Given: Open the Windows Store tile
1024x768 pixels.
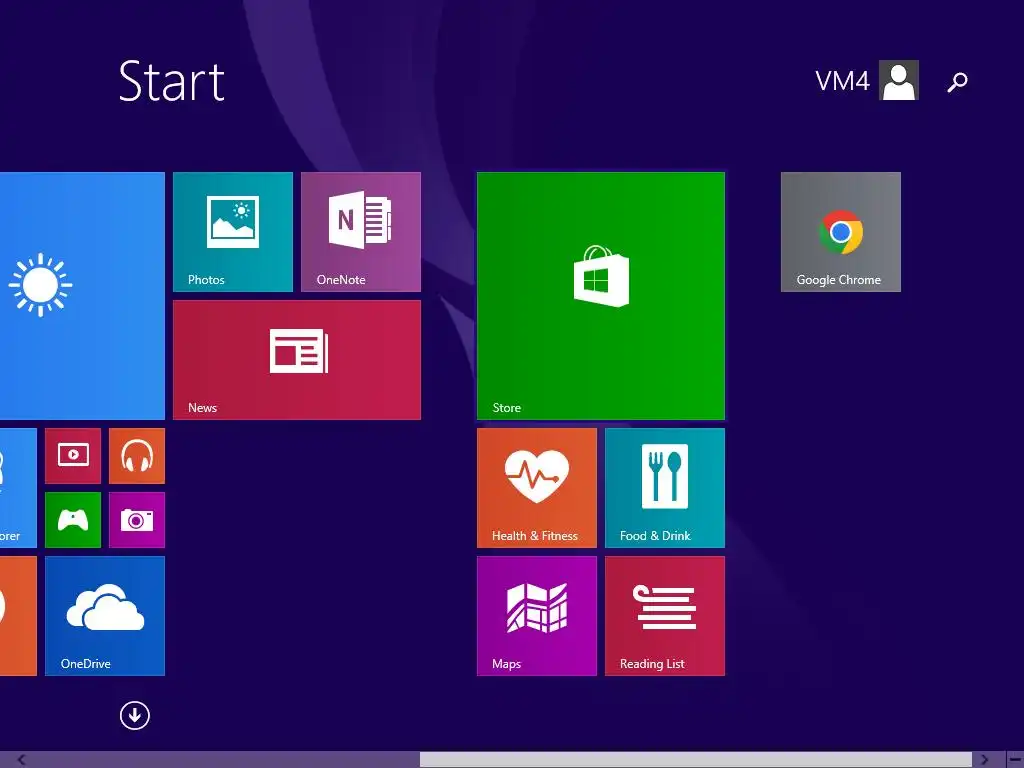Looking at the screenshot, I should pos(601,295).
